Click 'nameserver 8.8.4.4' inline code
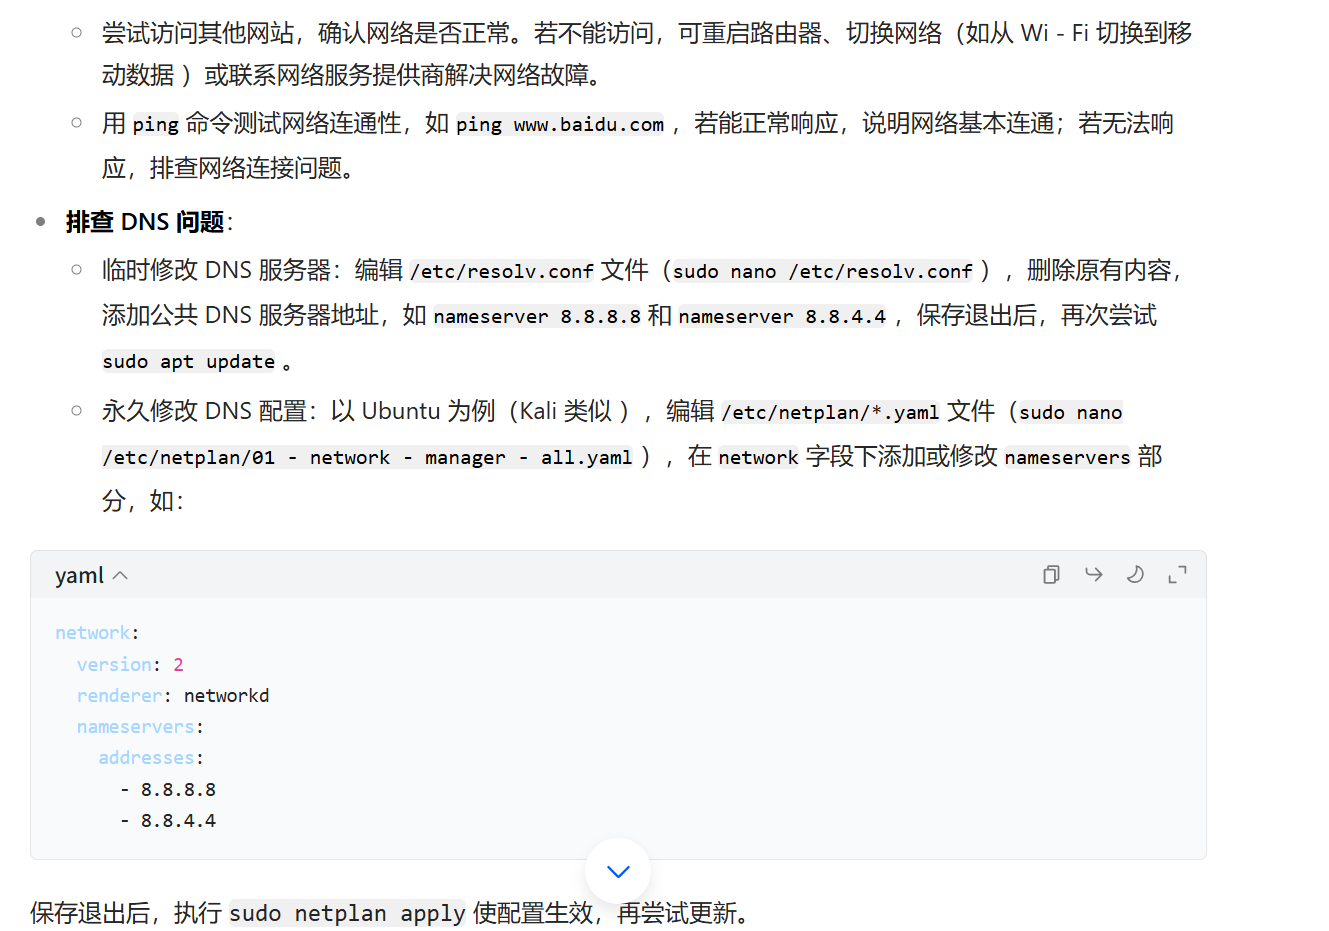This screenshot has width=1329, height=931. (782, 317)
